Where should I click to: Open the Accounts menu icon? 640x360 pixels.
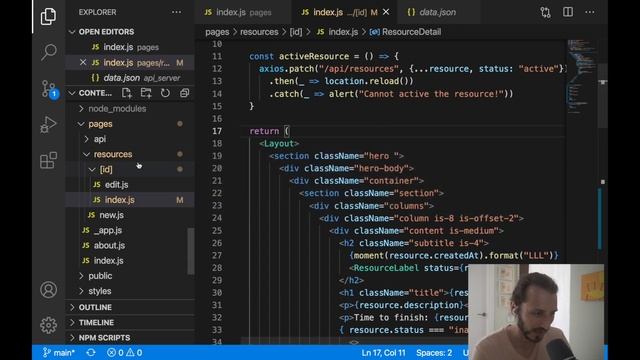tap(48, 290)
